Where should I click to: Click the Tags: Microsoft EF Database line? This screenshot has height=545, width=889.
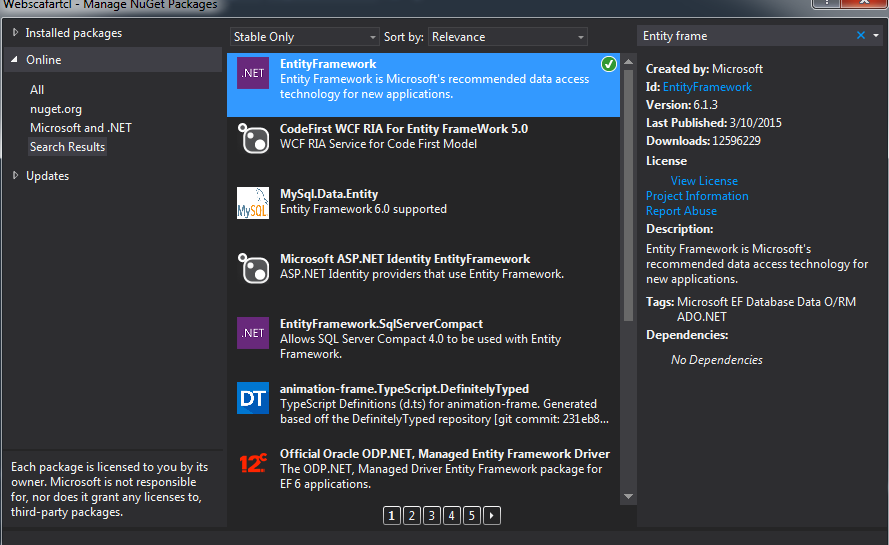click(x=751, y=309)
